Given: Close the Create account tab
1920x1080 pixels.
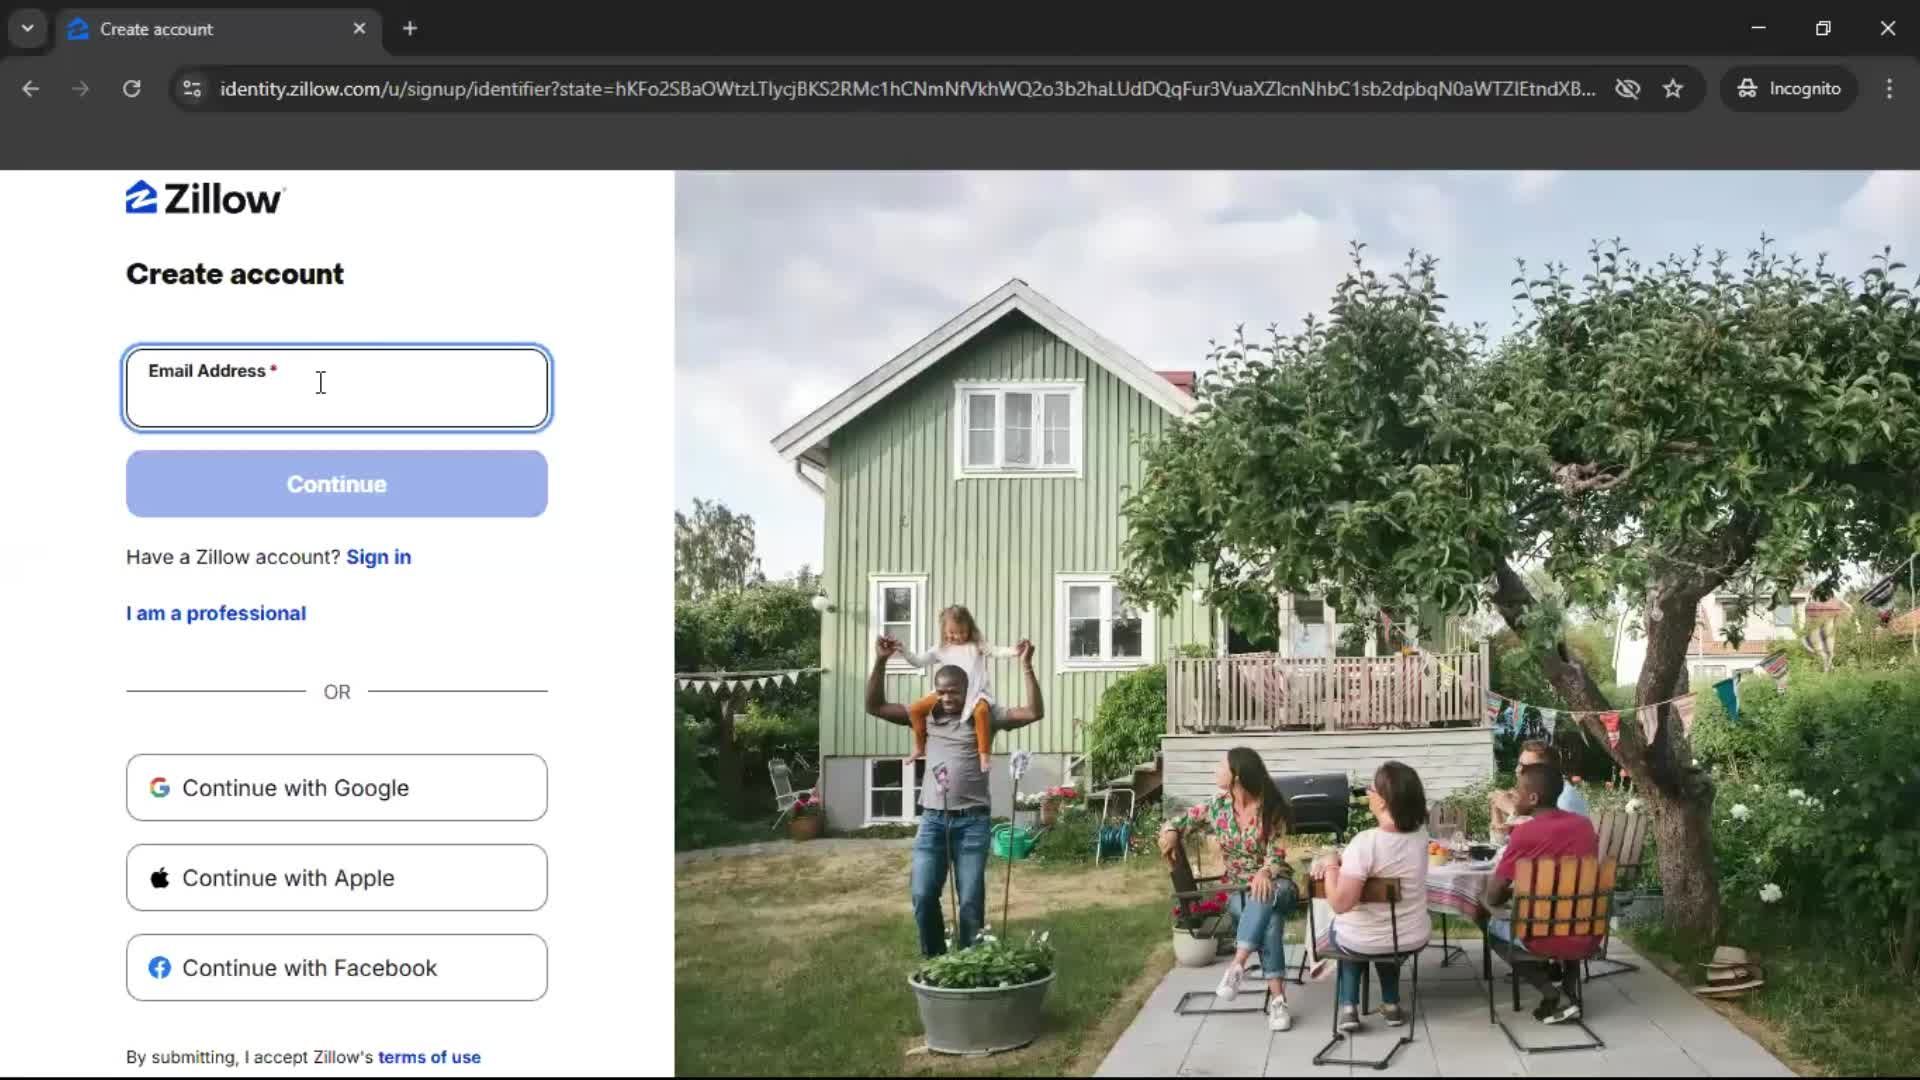Looking at the screenshot, I should 360,29.
